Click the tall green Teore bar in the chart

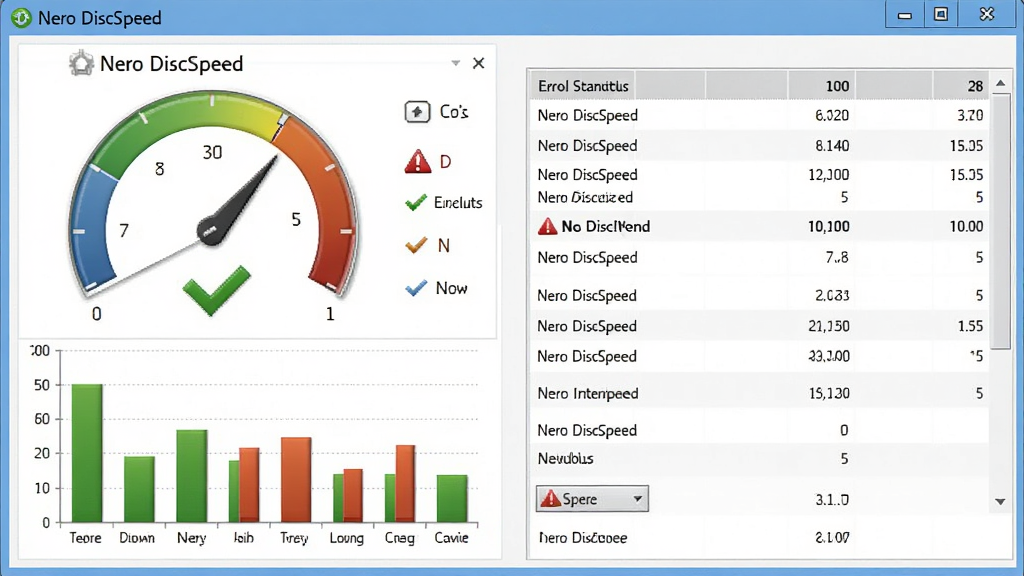(x=87, y=453)
